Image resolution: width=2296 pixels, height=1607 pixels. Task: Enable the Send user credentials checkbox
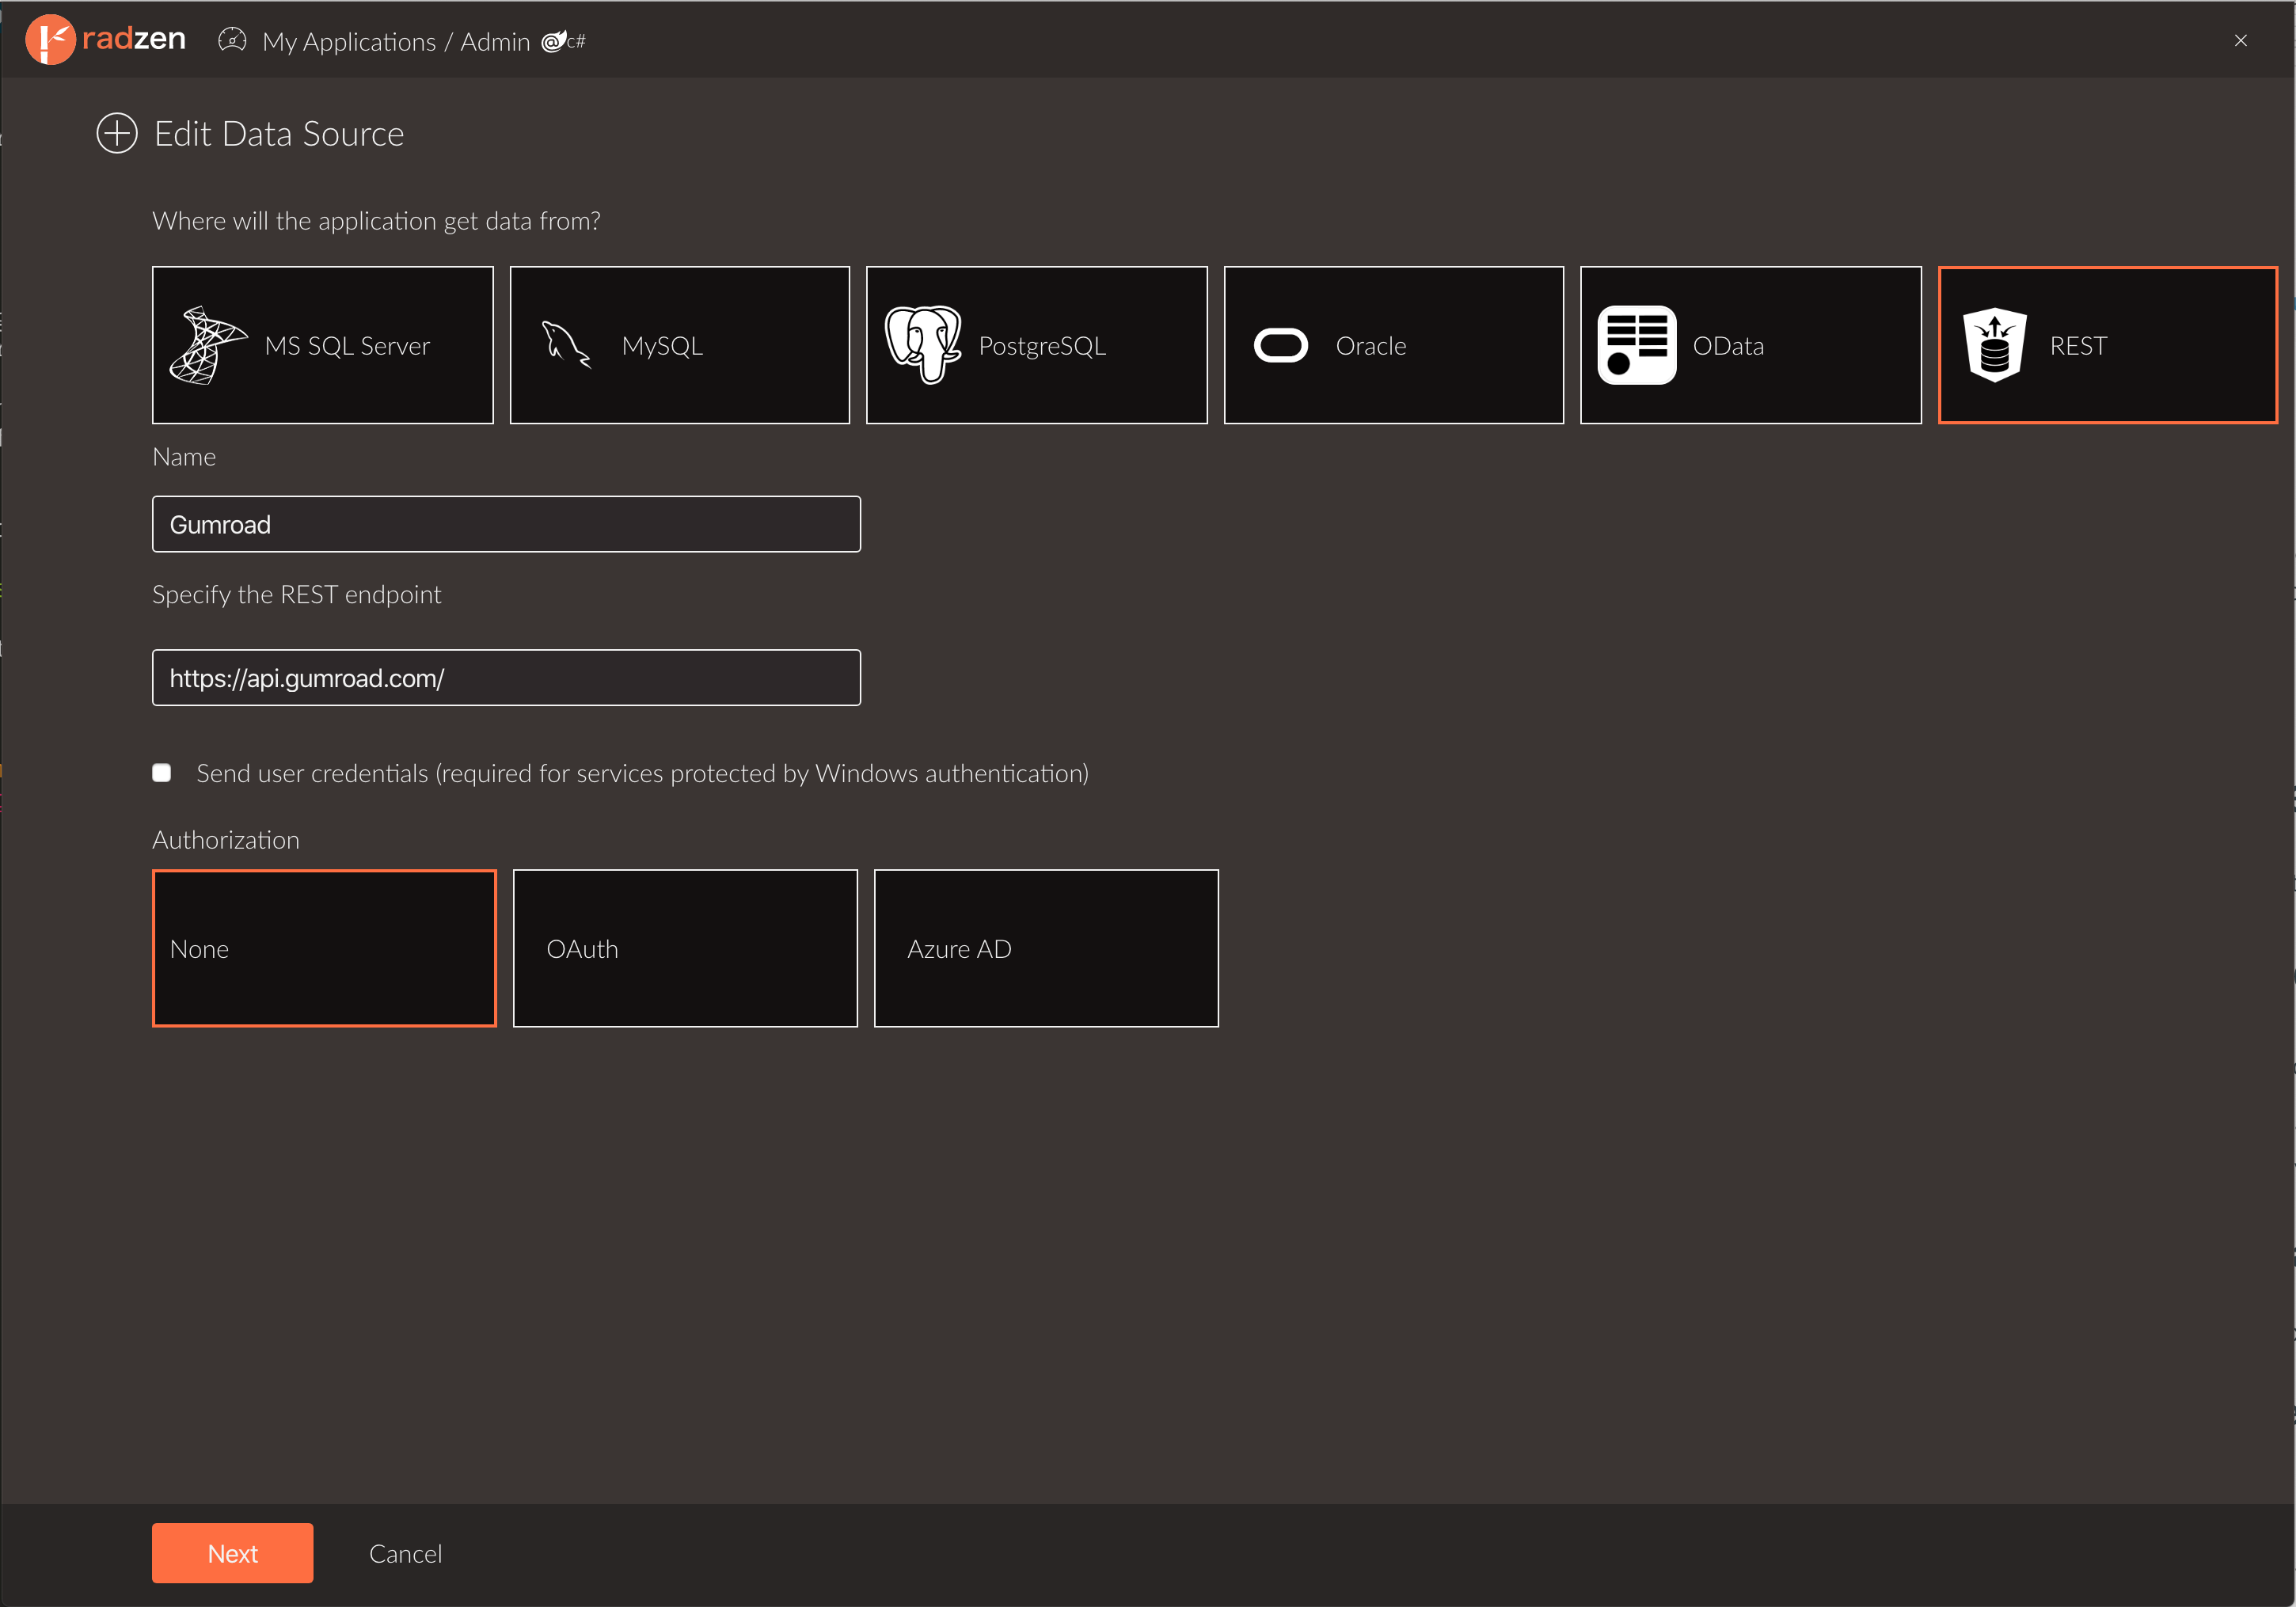[162, 773]
